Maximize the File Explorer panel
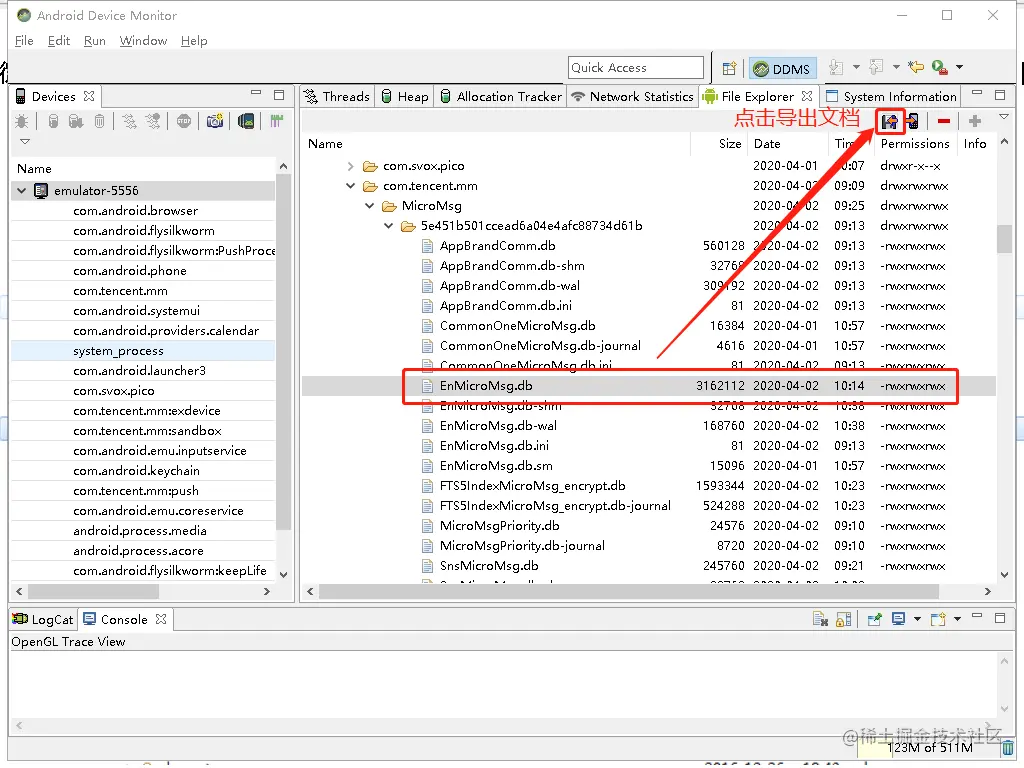1024x768 pixels. [1000, 95]
